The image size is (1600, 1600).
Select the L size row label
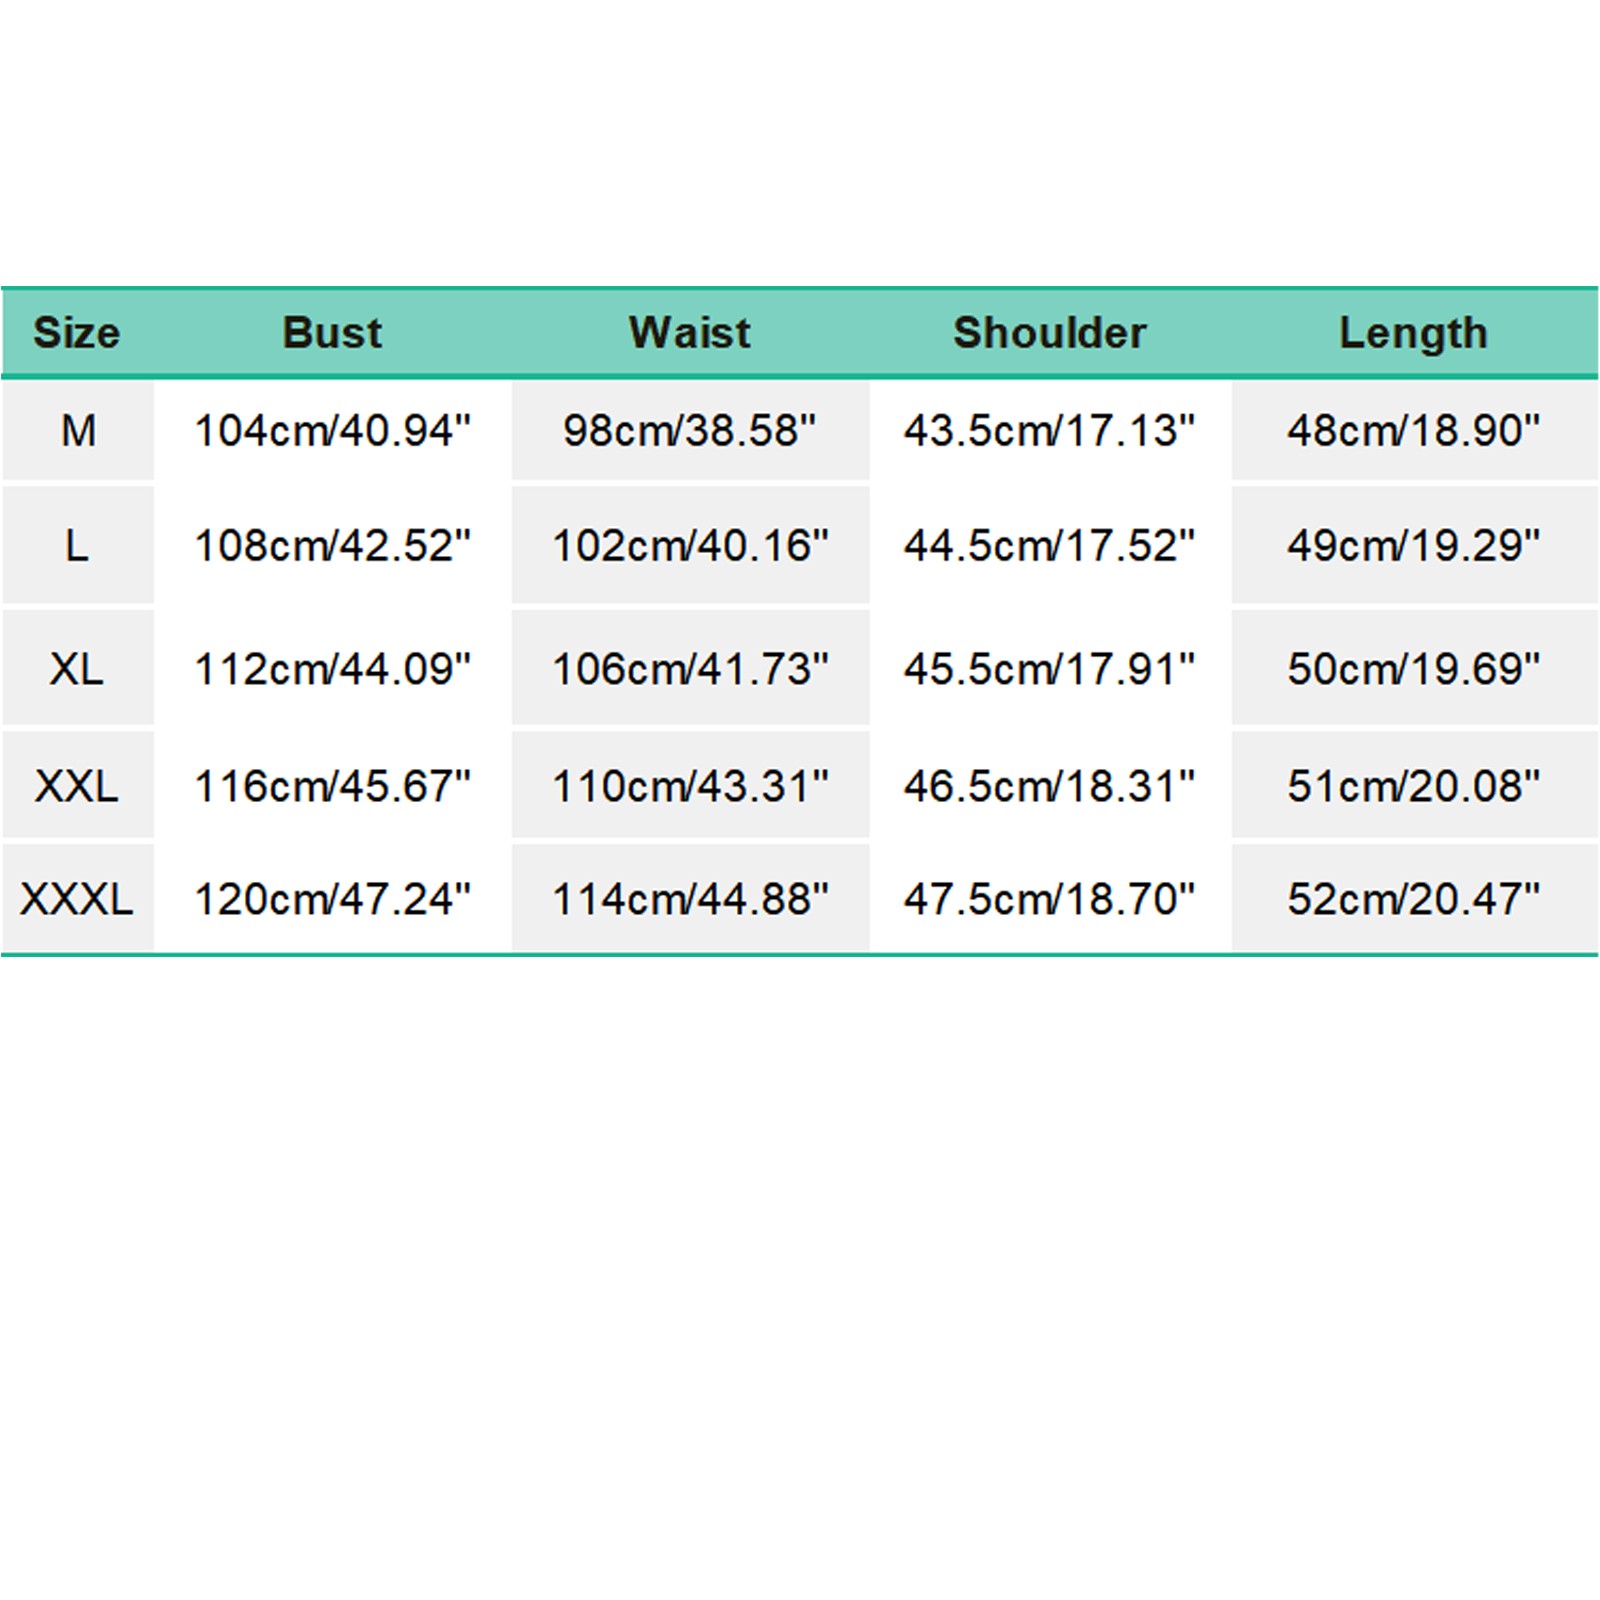77,546
